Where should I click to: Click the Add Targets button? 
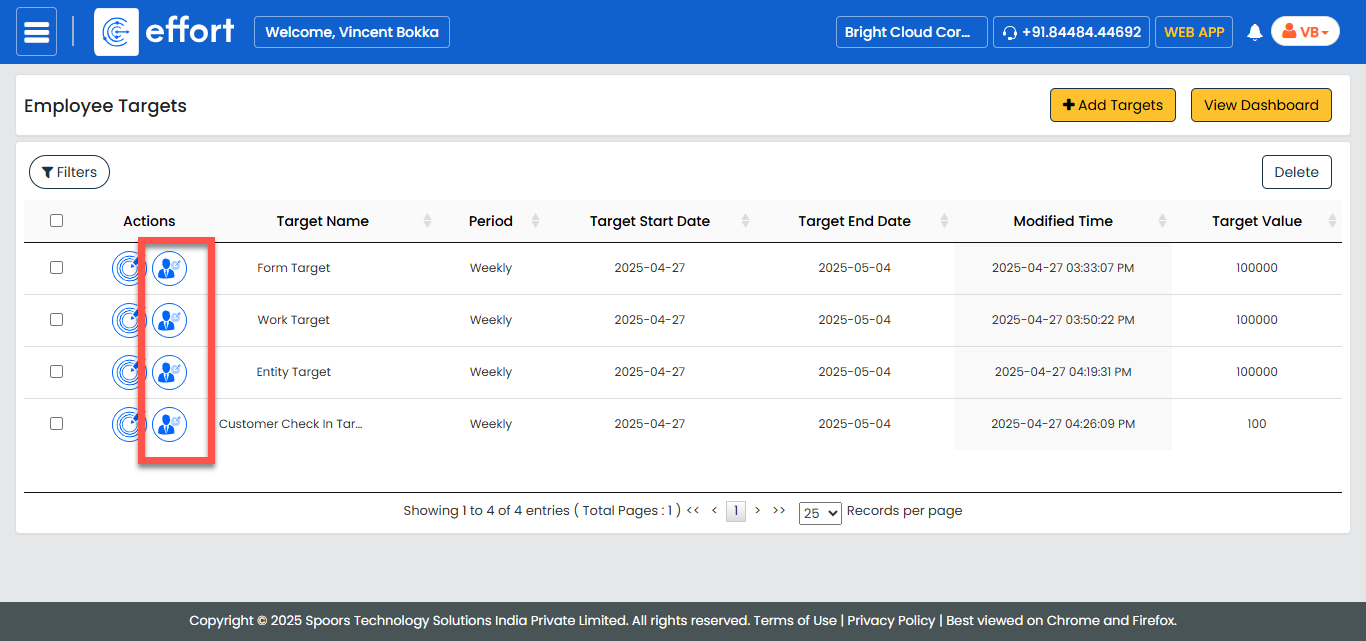coord(1112,105)
